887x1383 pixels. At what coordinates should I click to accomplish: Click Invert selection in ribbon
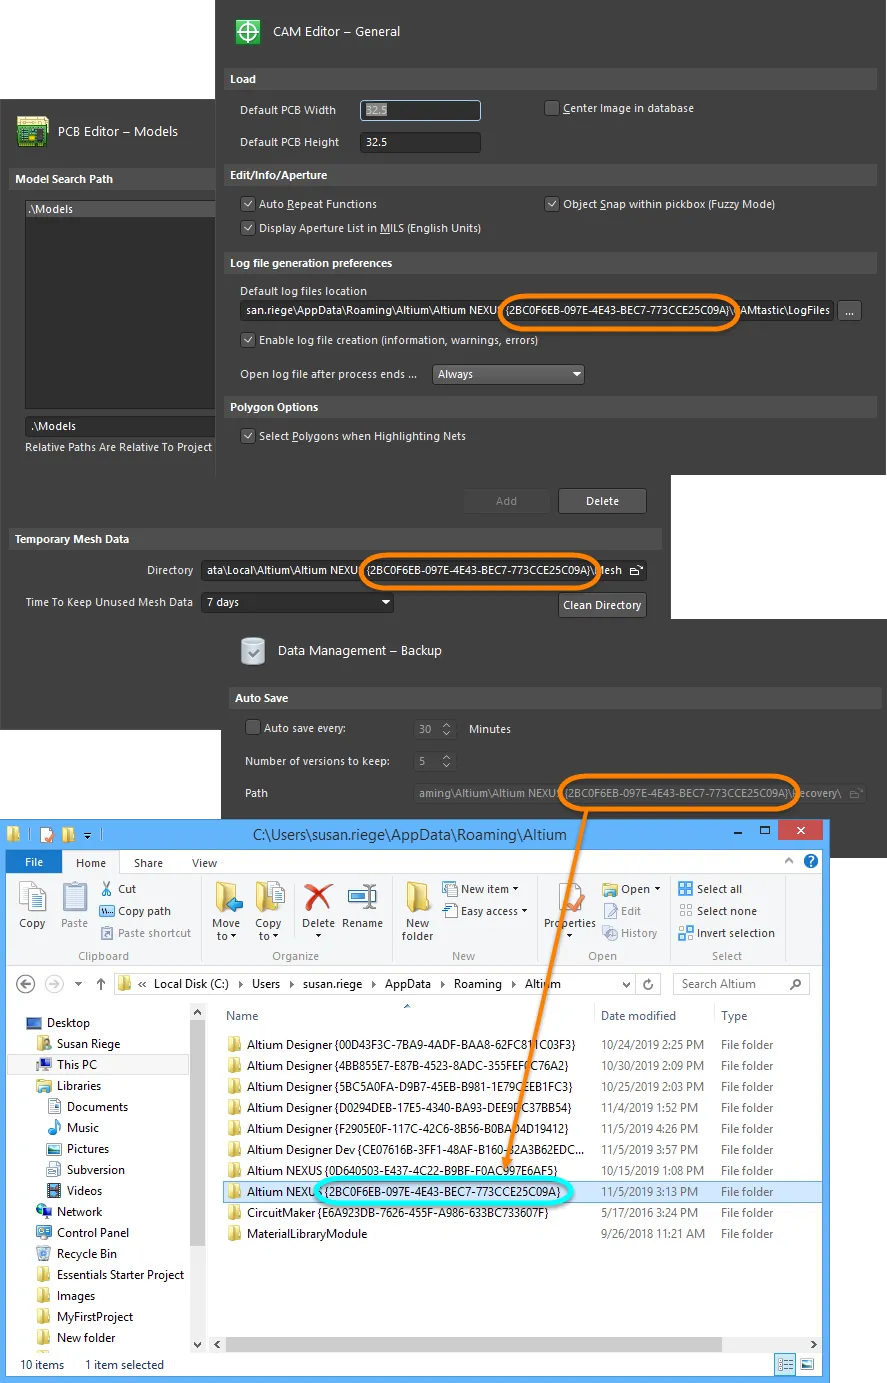point(726,933)
